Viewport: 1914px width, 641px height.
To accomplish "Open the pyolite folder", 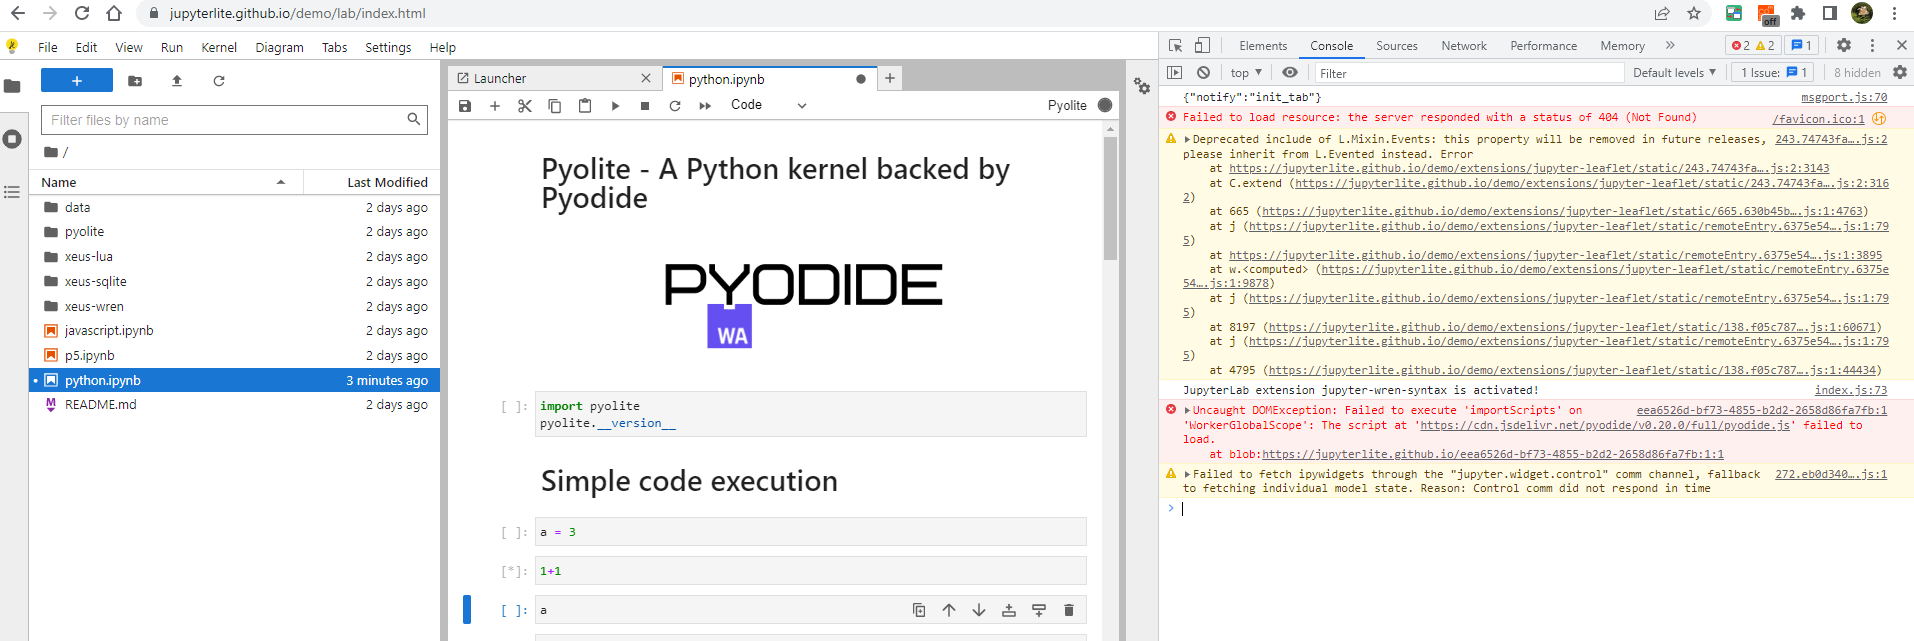I will click(x=234, y=232).
